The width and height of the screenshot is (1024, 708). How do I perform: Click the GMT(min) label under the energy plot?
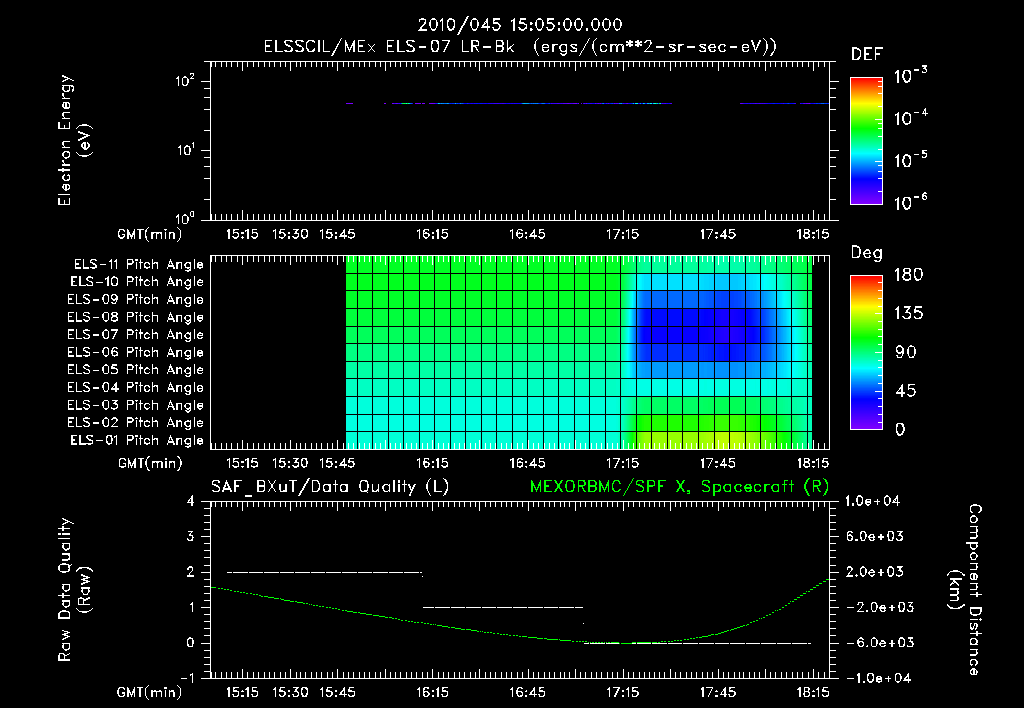tap(150, 234)
